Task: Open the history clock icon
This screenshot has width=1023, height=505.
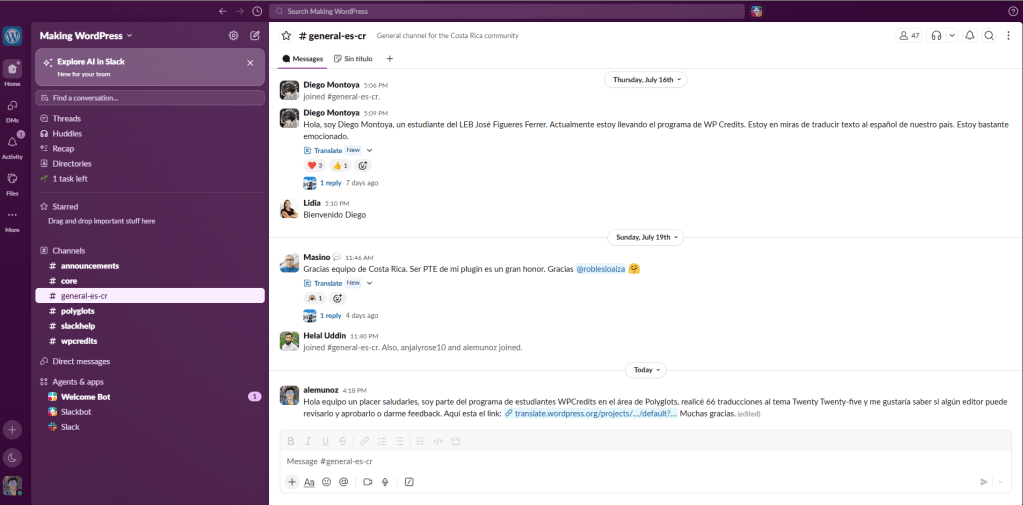Action: click(258, 11)
